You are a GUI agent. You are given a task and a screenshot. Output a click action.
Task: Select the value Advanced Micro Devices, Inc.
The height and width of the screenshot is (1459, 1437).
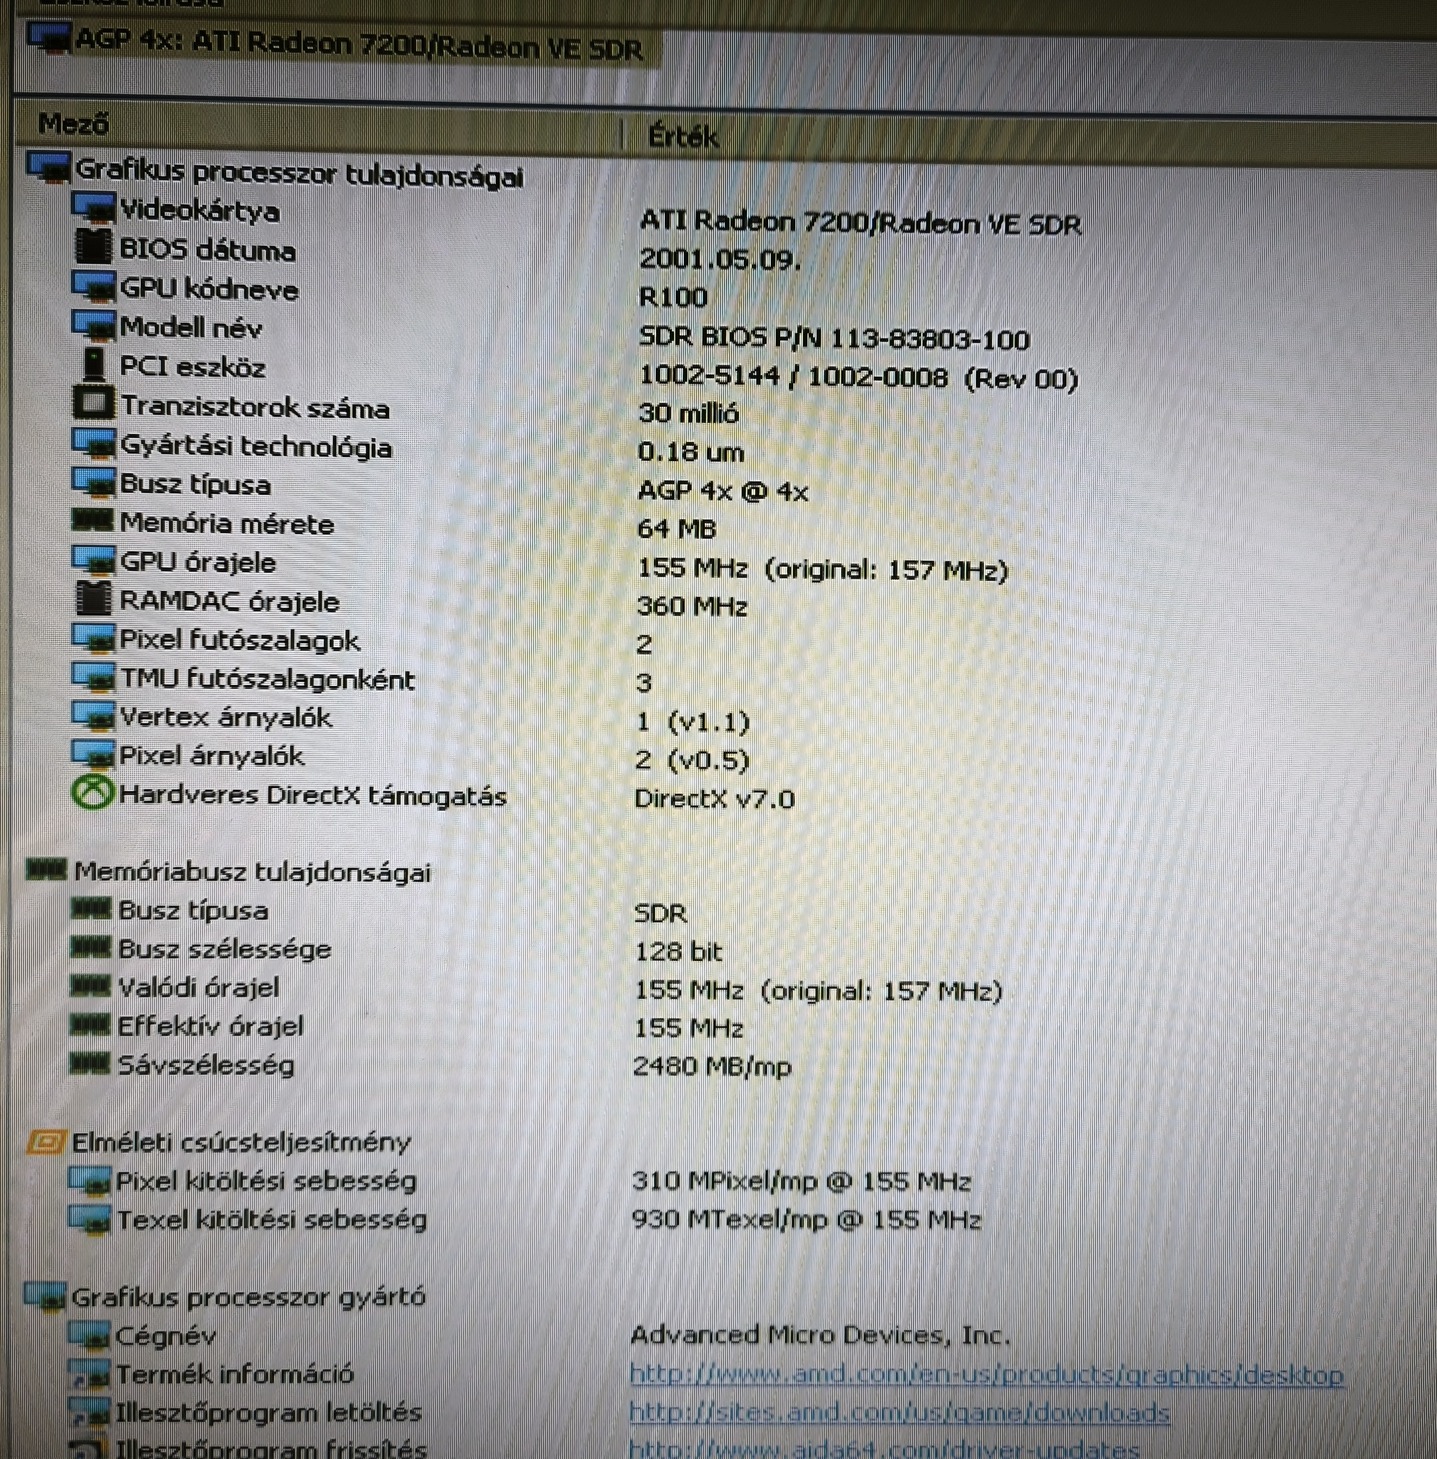(820, 1335)
